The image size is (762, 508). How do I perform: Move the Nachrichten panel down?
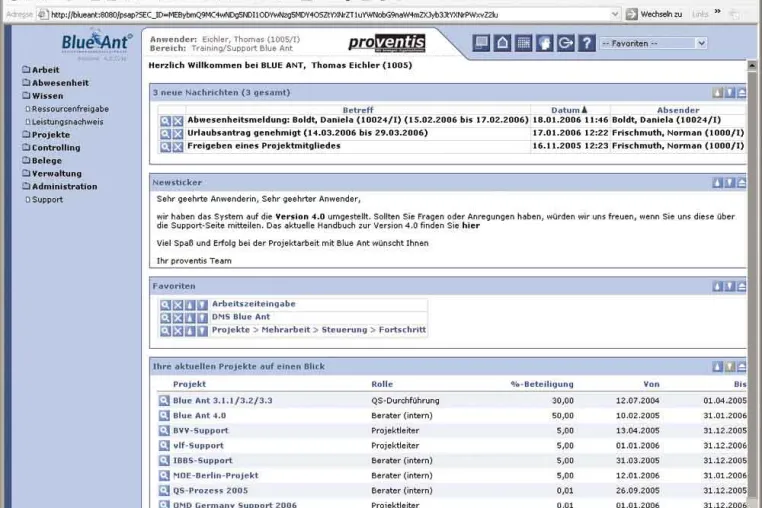pyautogui.click(x=729, y=92)
